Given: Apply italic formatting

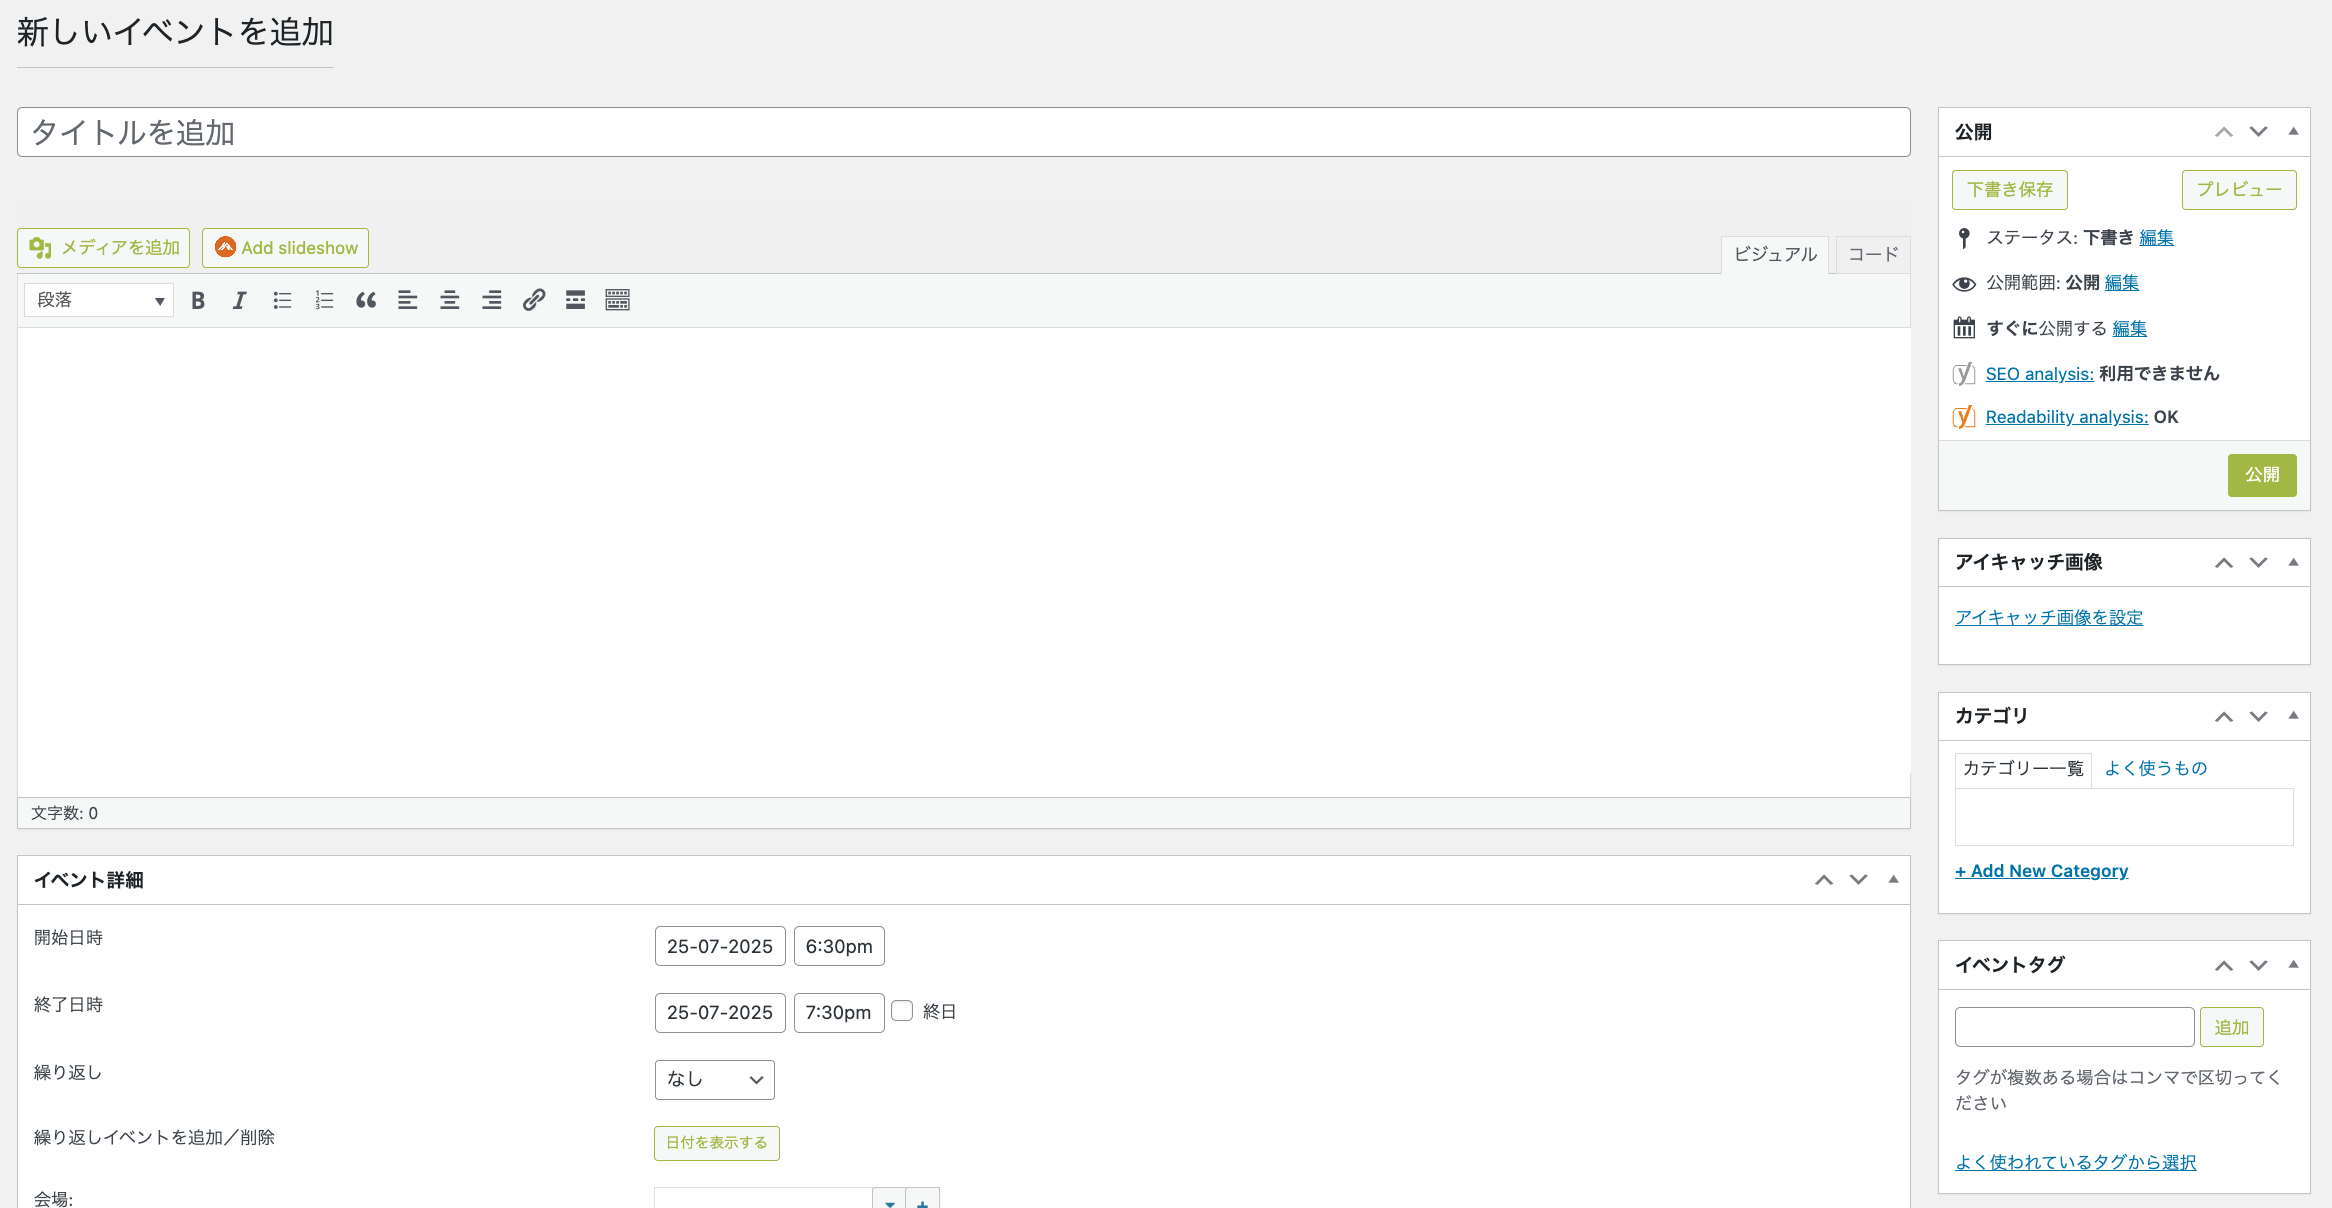Looking at the screenshot, I should tap(240, 300).
